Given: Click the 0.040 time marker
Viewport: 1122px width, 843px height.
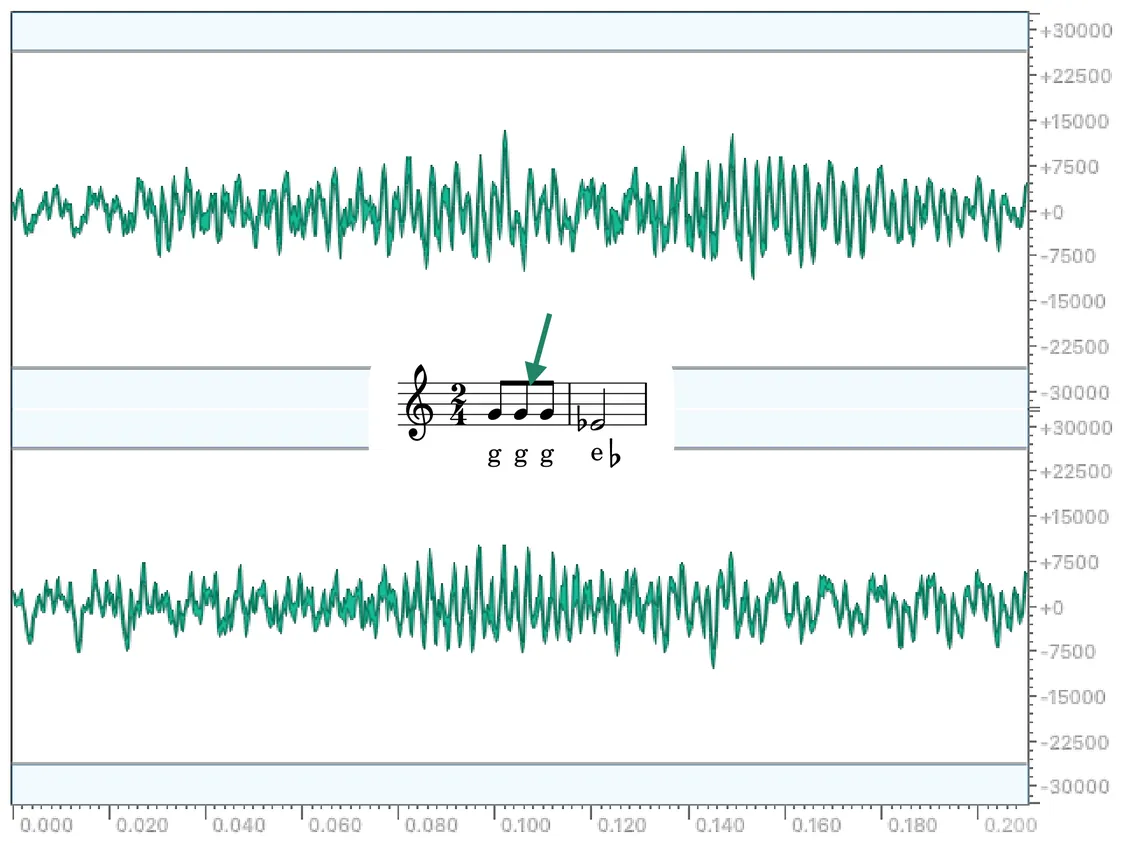Looking at the screenshot, I should tap(238, 825).
